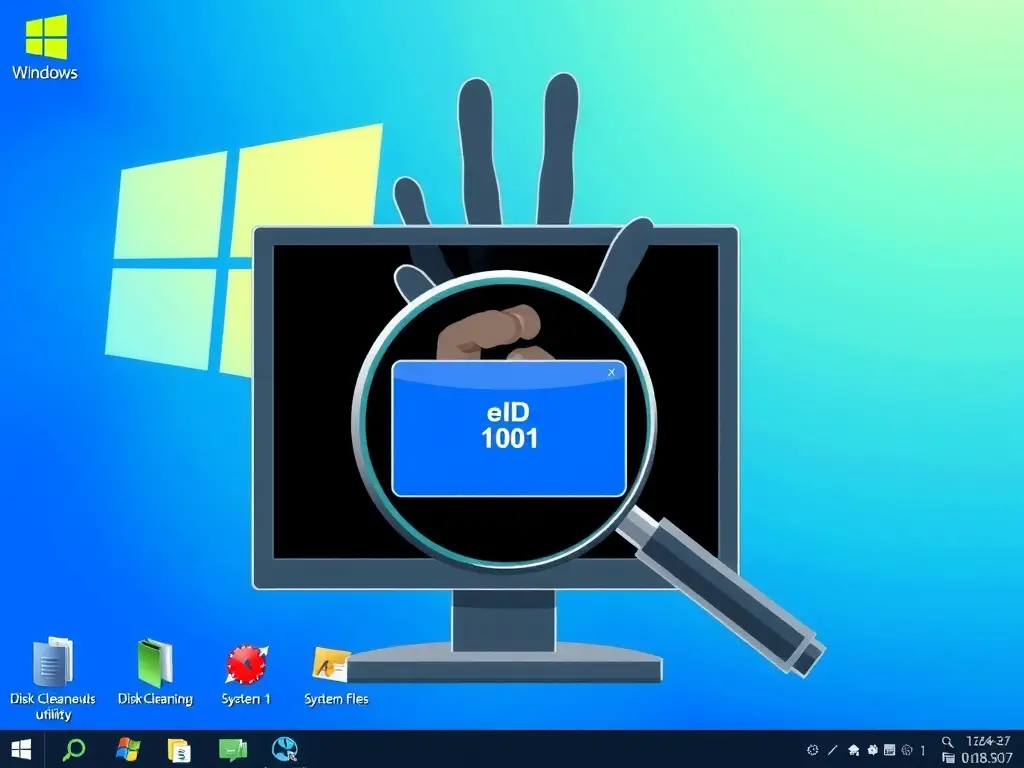Close the blue eID 1001 dialog
Screen dimensions: 1024x768
click(611, 372)
